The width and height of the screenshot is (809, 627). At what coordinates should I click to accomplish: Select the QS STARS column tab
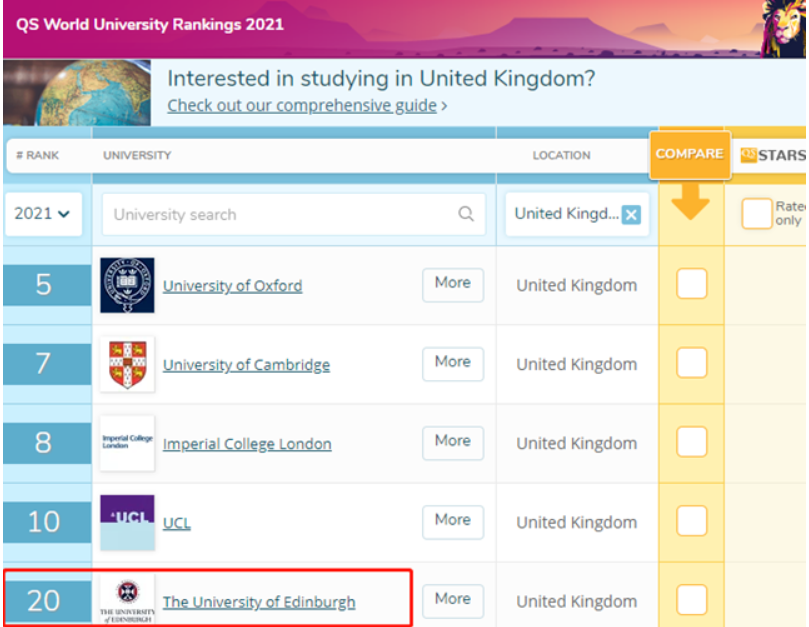tap(771, 155)
